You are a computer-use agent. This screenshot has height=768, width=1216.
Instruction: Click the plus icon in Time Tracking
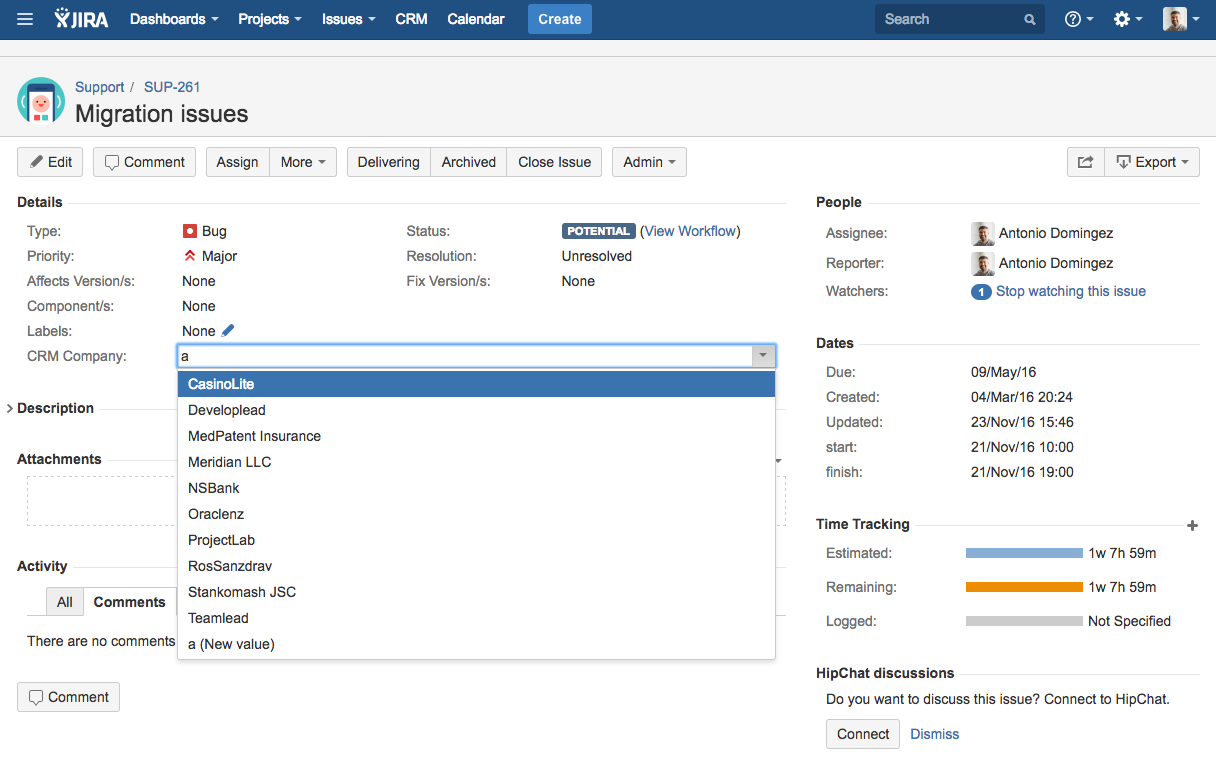coord(1191,525)
